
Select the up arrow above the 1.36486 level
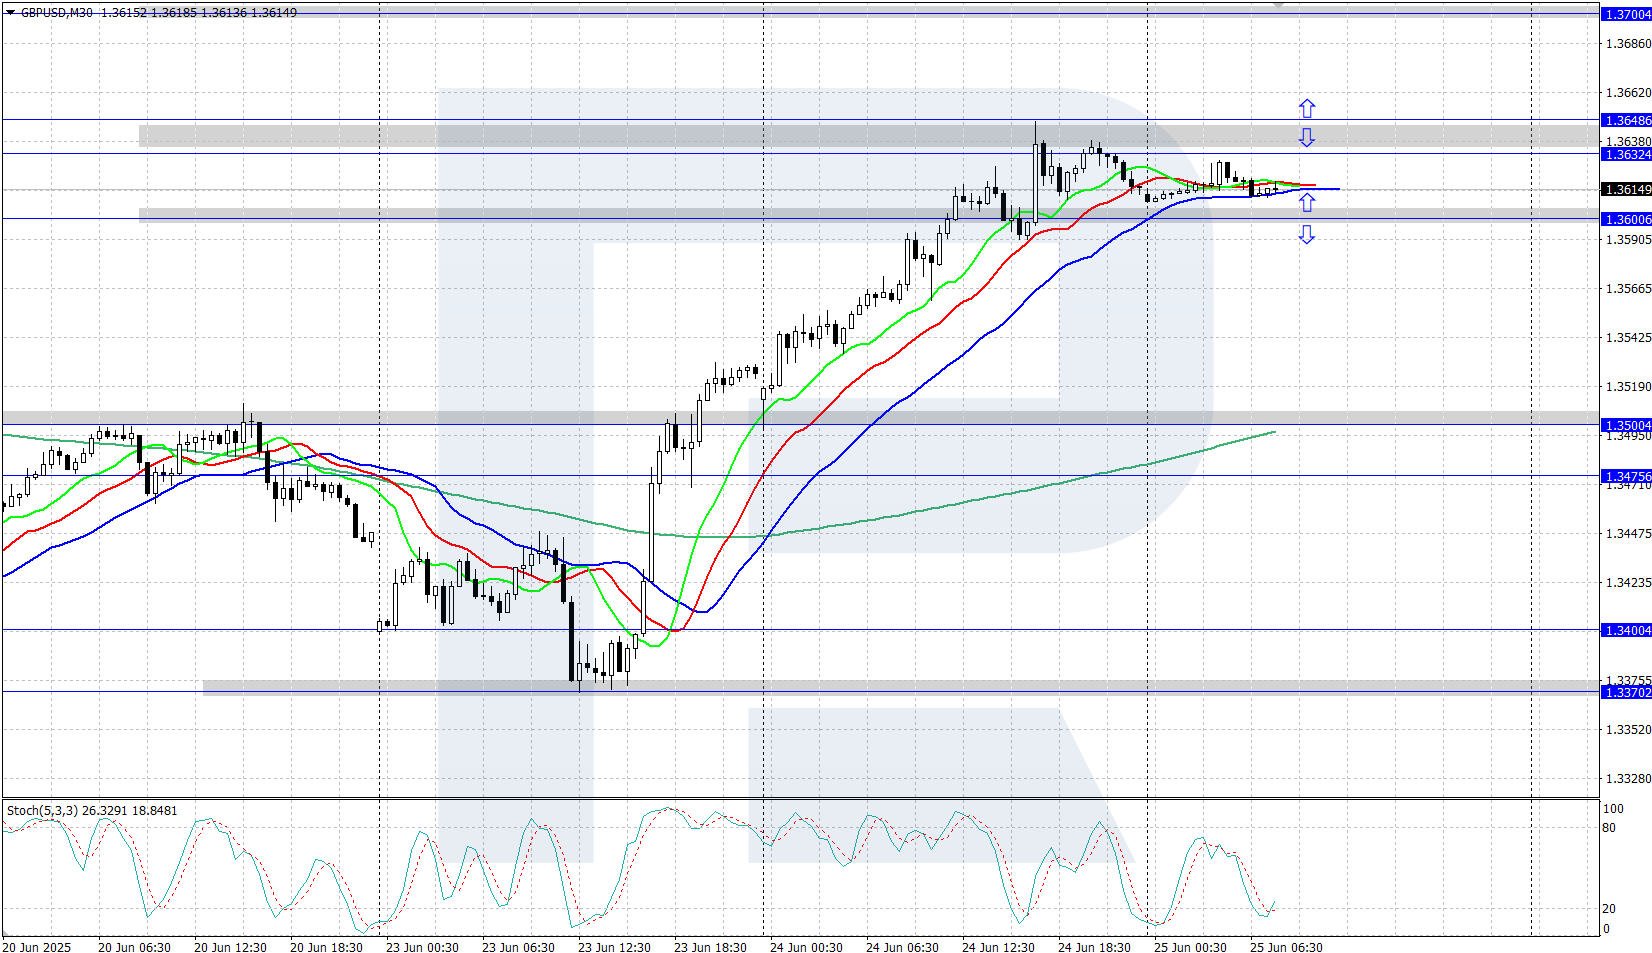pos(1307,108)
